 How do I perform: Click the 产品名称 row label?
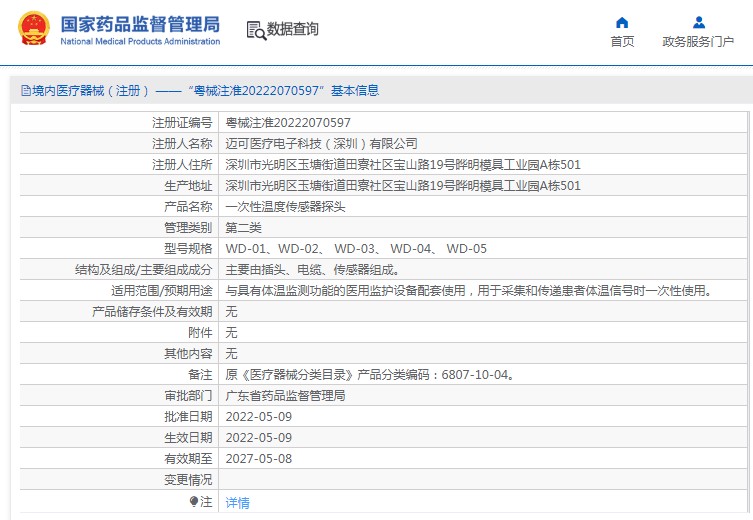tap(188, 207)
